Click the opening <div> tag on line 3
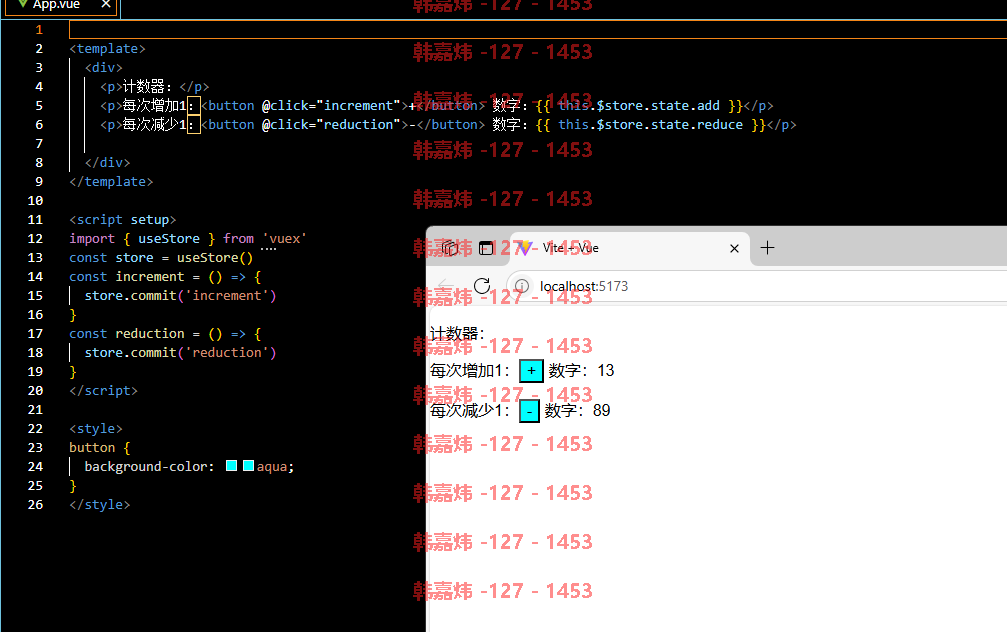This screenshot has height=632, width=1007. (103, 67)
